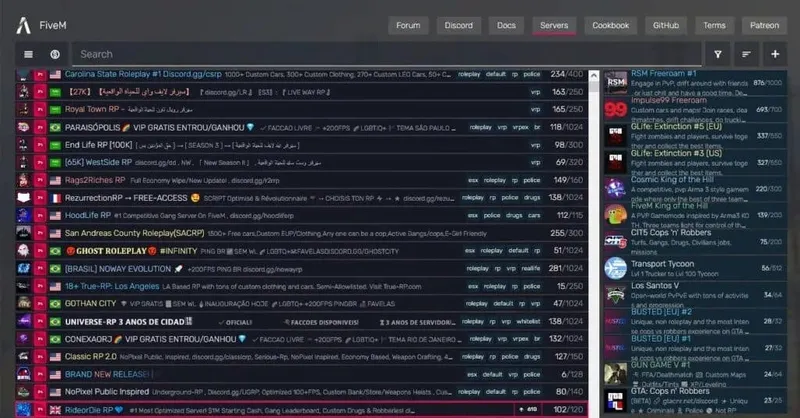Click the RSM Freeroam server thumbnail
This screenshot has height=418, width=800.
click(615, 82)
